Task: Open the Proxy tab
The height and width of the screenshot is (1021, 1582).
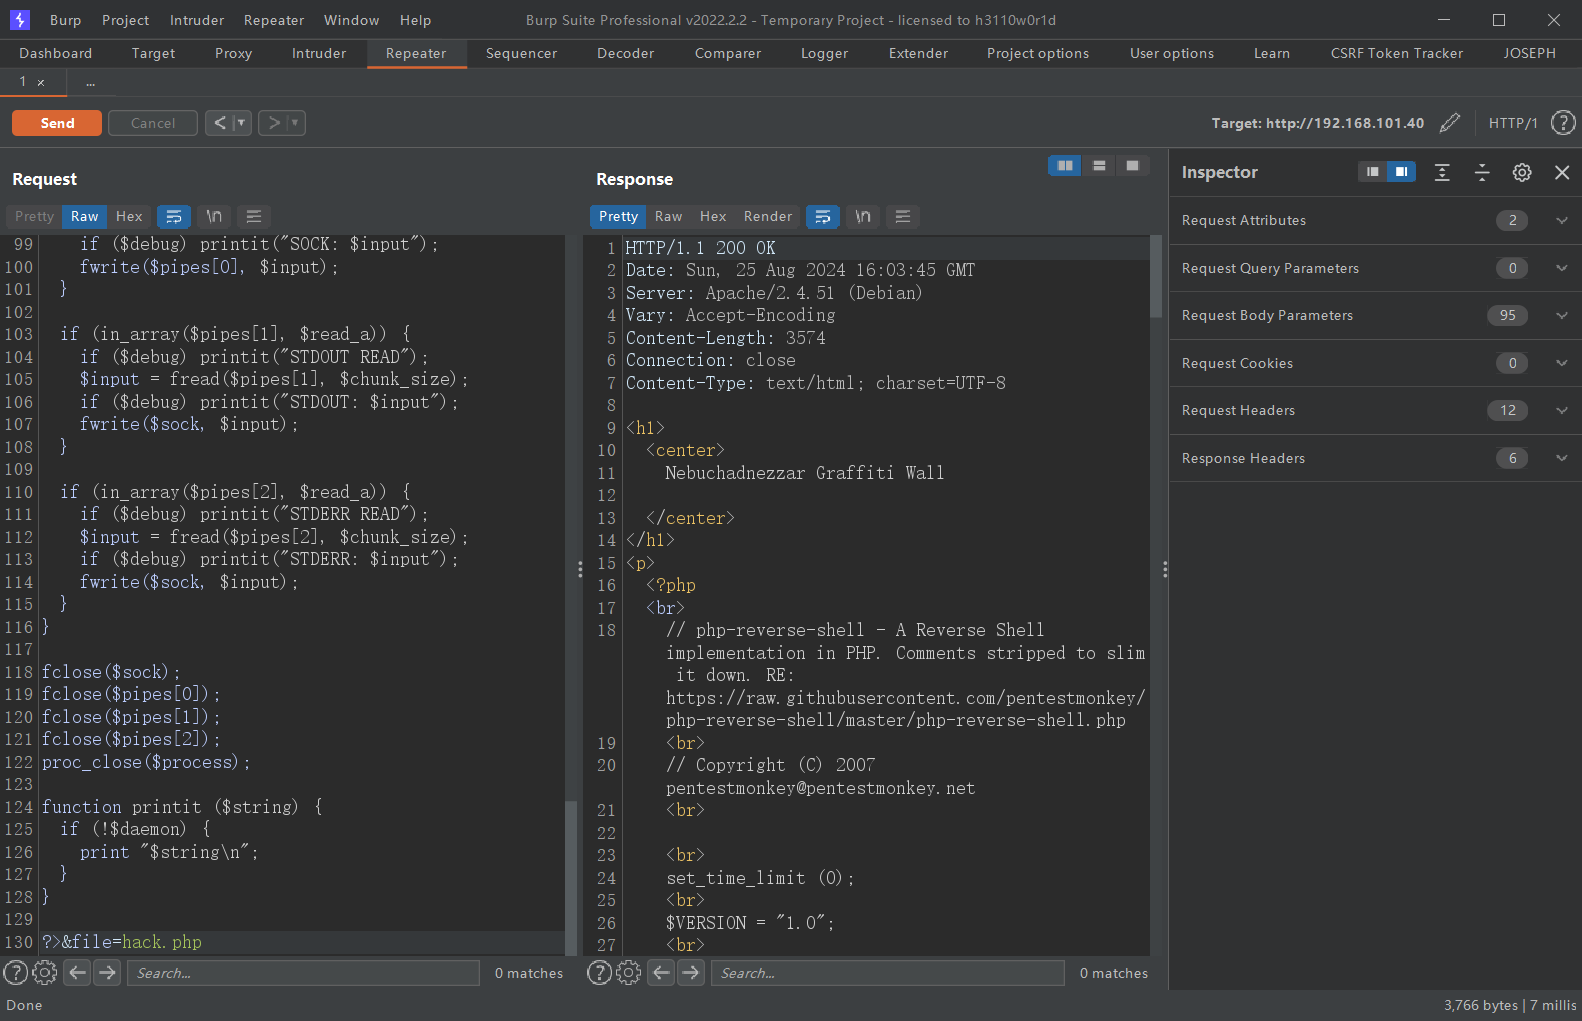Action: (x=233, y=53)
